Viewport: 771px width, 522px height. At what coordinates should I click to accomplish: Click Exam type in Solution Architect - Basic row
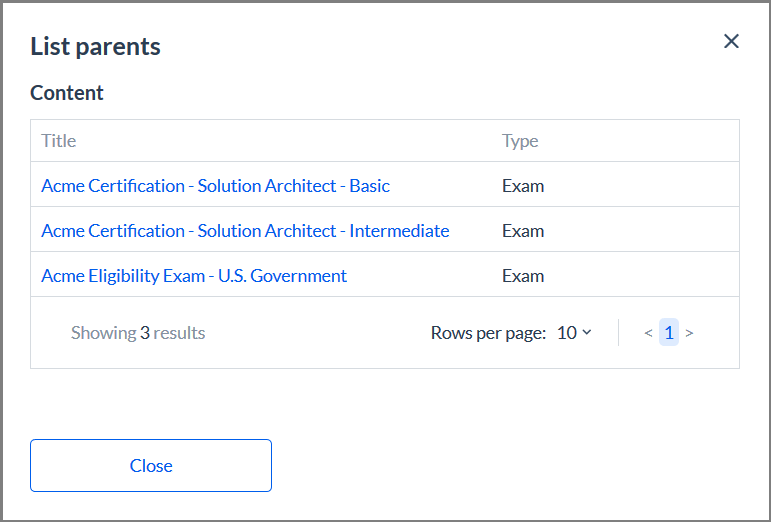(523, 186)
